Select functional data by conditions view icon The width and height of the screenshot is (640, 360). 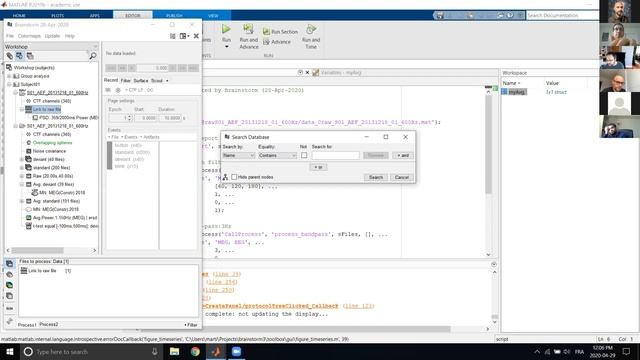tap(30, 56)
